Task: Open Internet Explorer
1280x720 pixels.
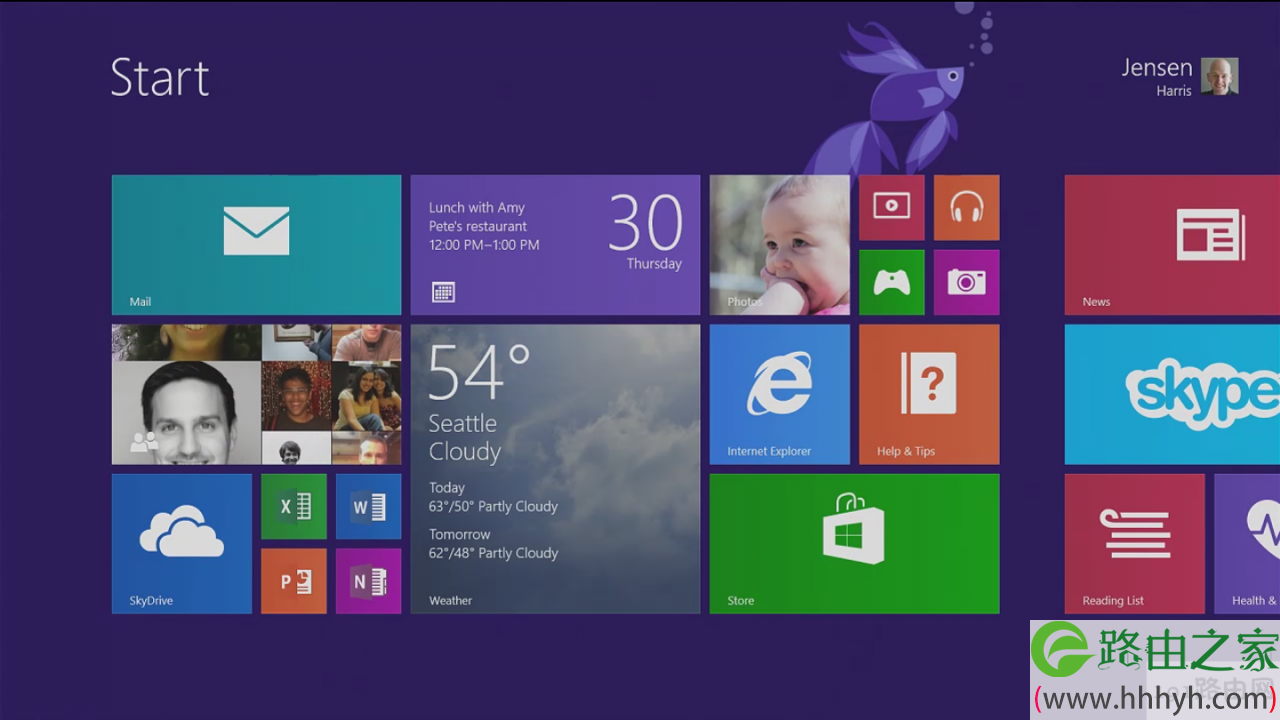Action: pyautogui.click(x=779, y=394)
